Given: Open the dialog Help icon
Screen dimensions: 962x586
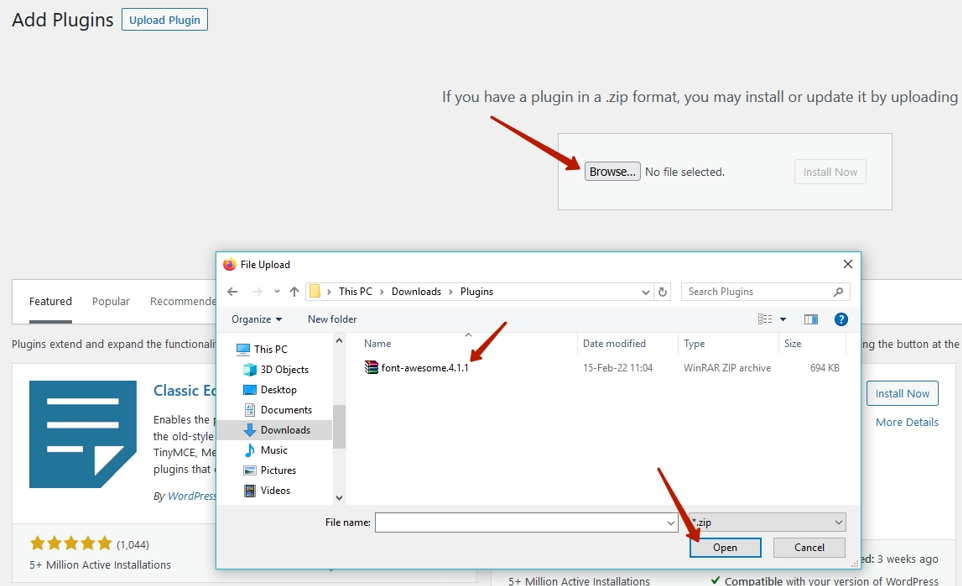Looking at the screenshot, I should (x=841, y=319).
